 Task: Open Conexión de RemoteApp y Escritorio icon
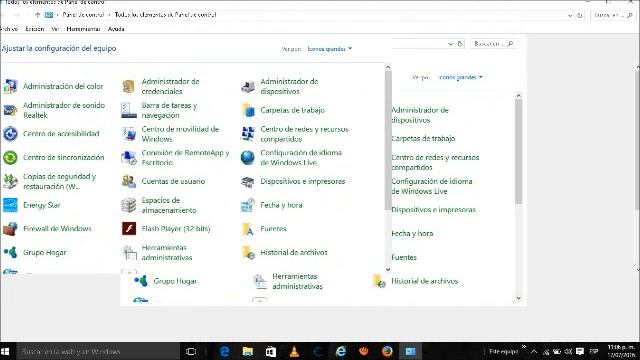129,158
